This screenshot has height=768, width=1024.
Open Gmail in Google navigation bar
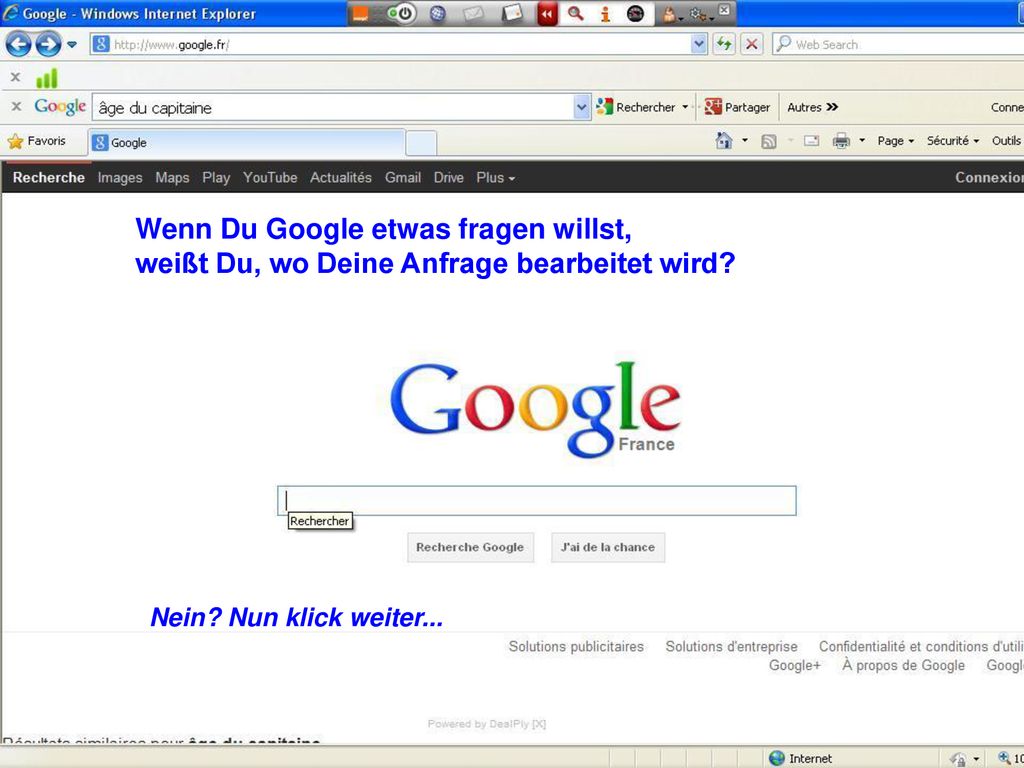(x=402, y=178)
